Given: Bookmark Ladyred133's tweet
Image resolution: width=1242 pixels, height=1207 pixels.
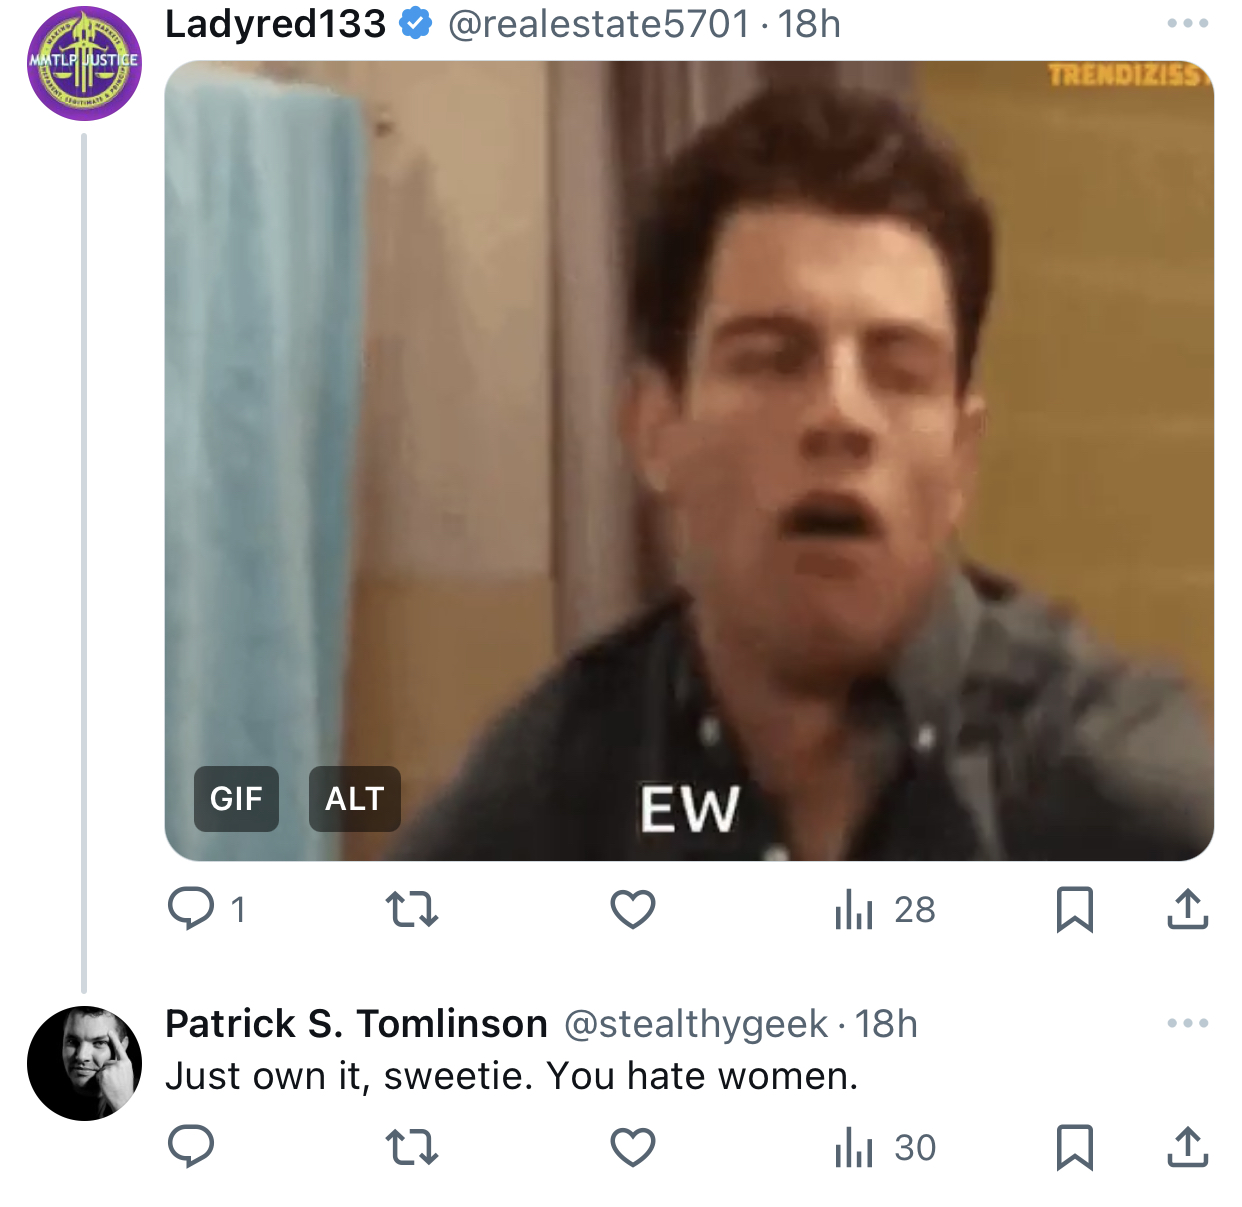Looking at the screenshot, I should [1075, 909].
